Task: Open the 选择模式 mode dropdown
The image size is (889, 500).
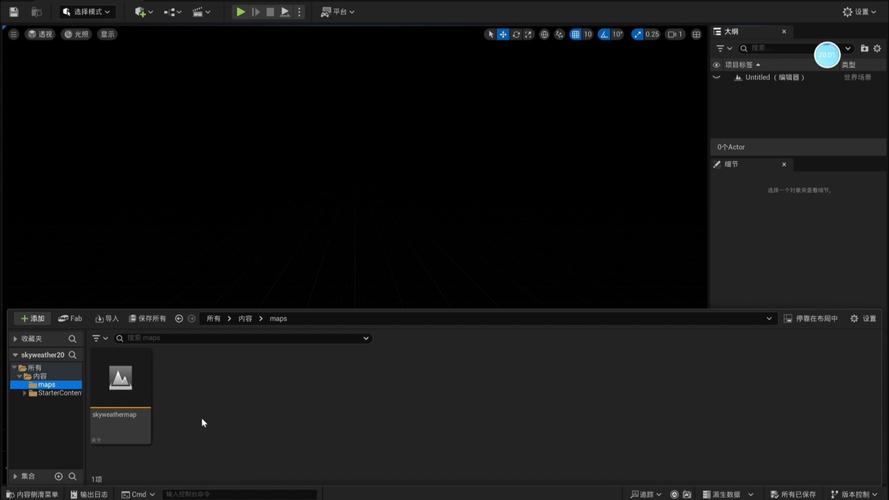Action: tap(86, 11)
